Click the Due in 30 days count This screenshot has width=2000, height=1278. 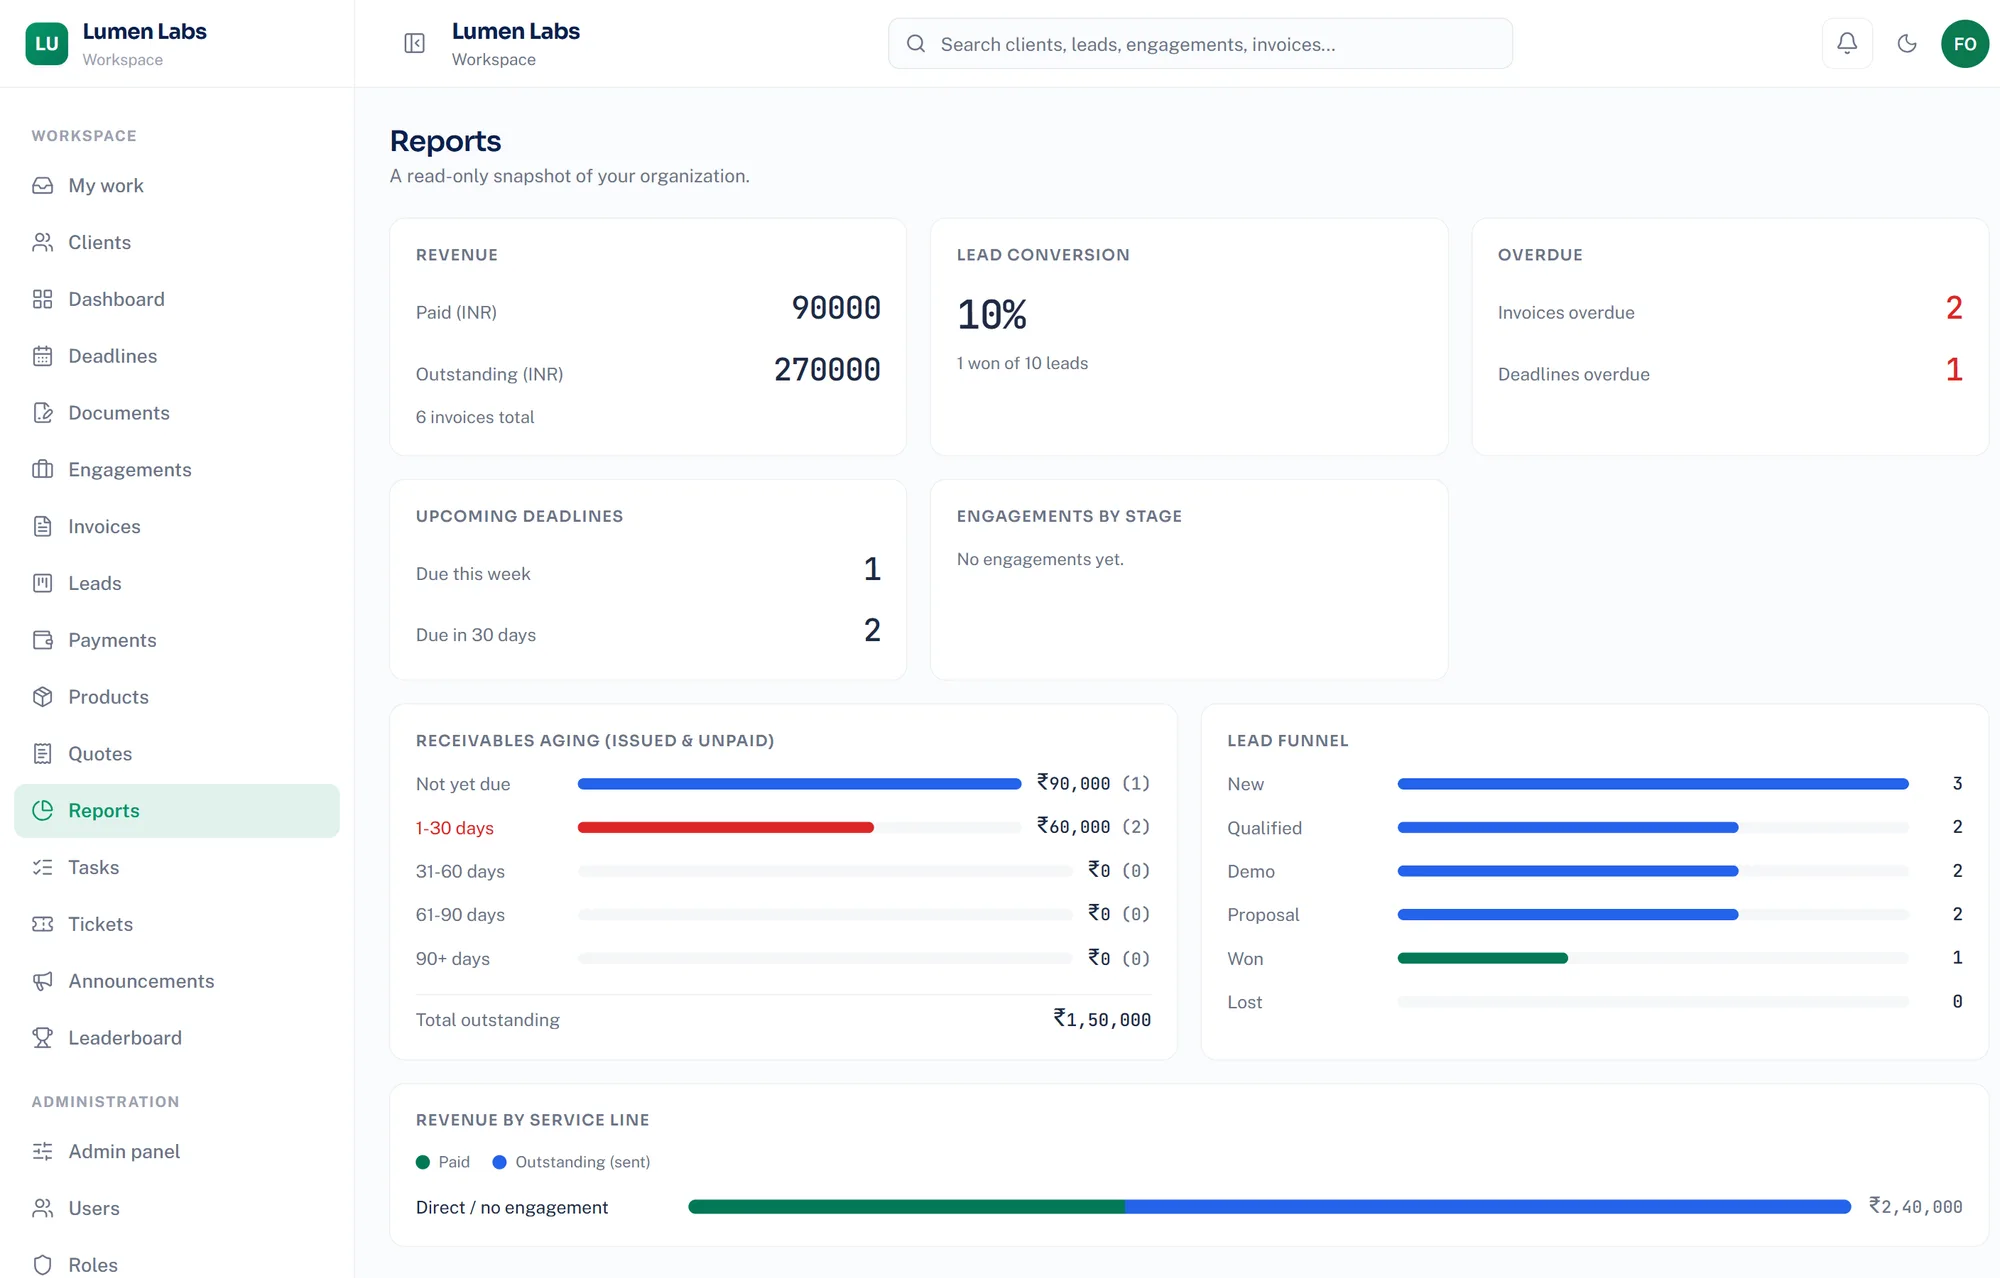(872, 630)
